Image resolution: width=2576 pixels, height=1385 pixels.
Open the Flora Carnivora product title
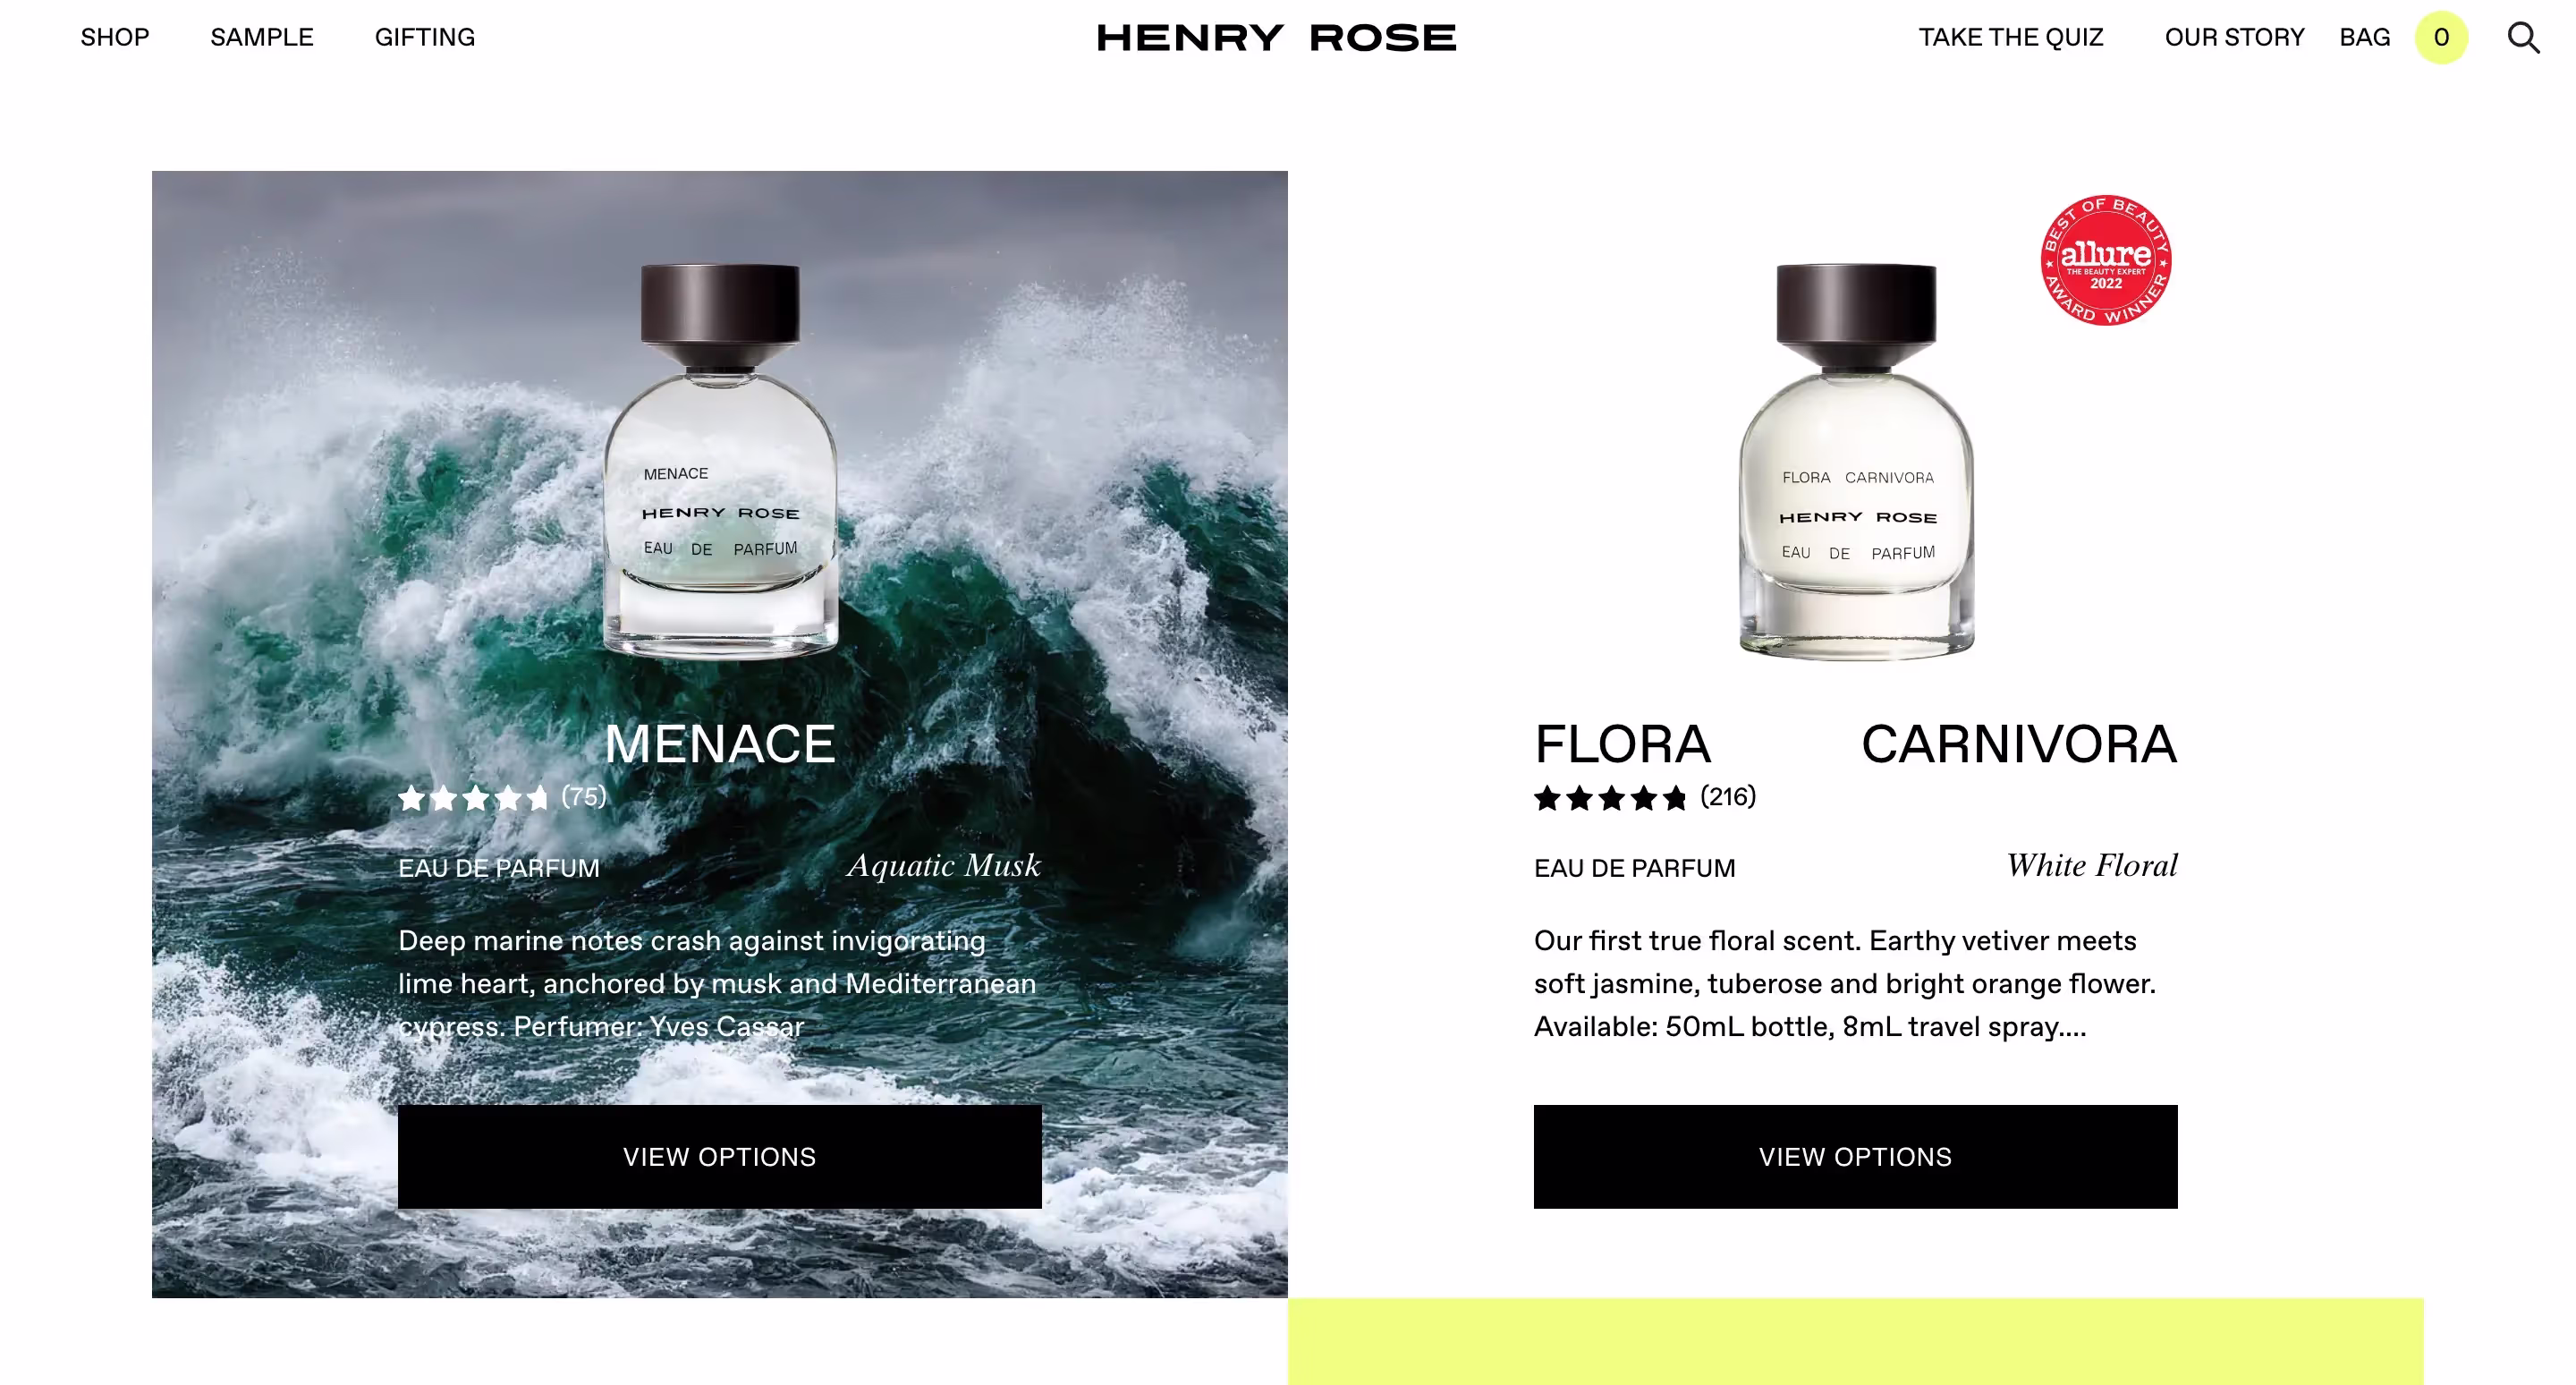(1856, 744)
